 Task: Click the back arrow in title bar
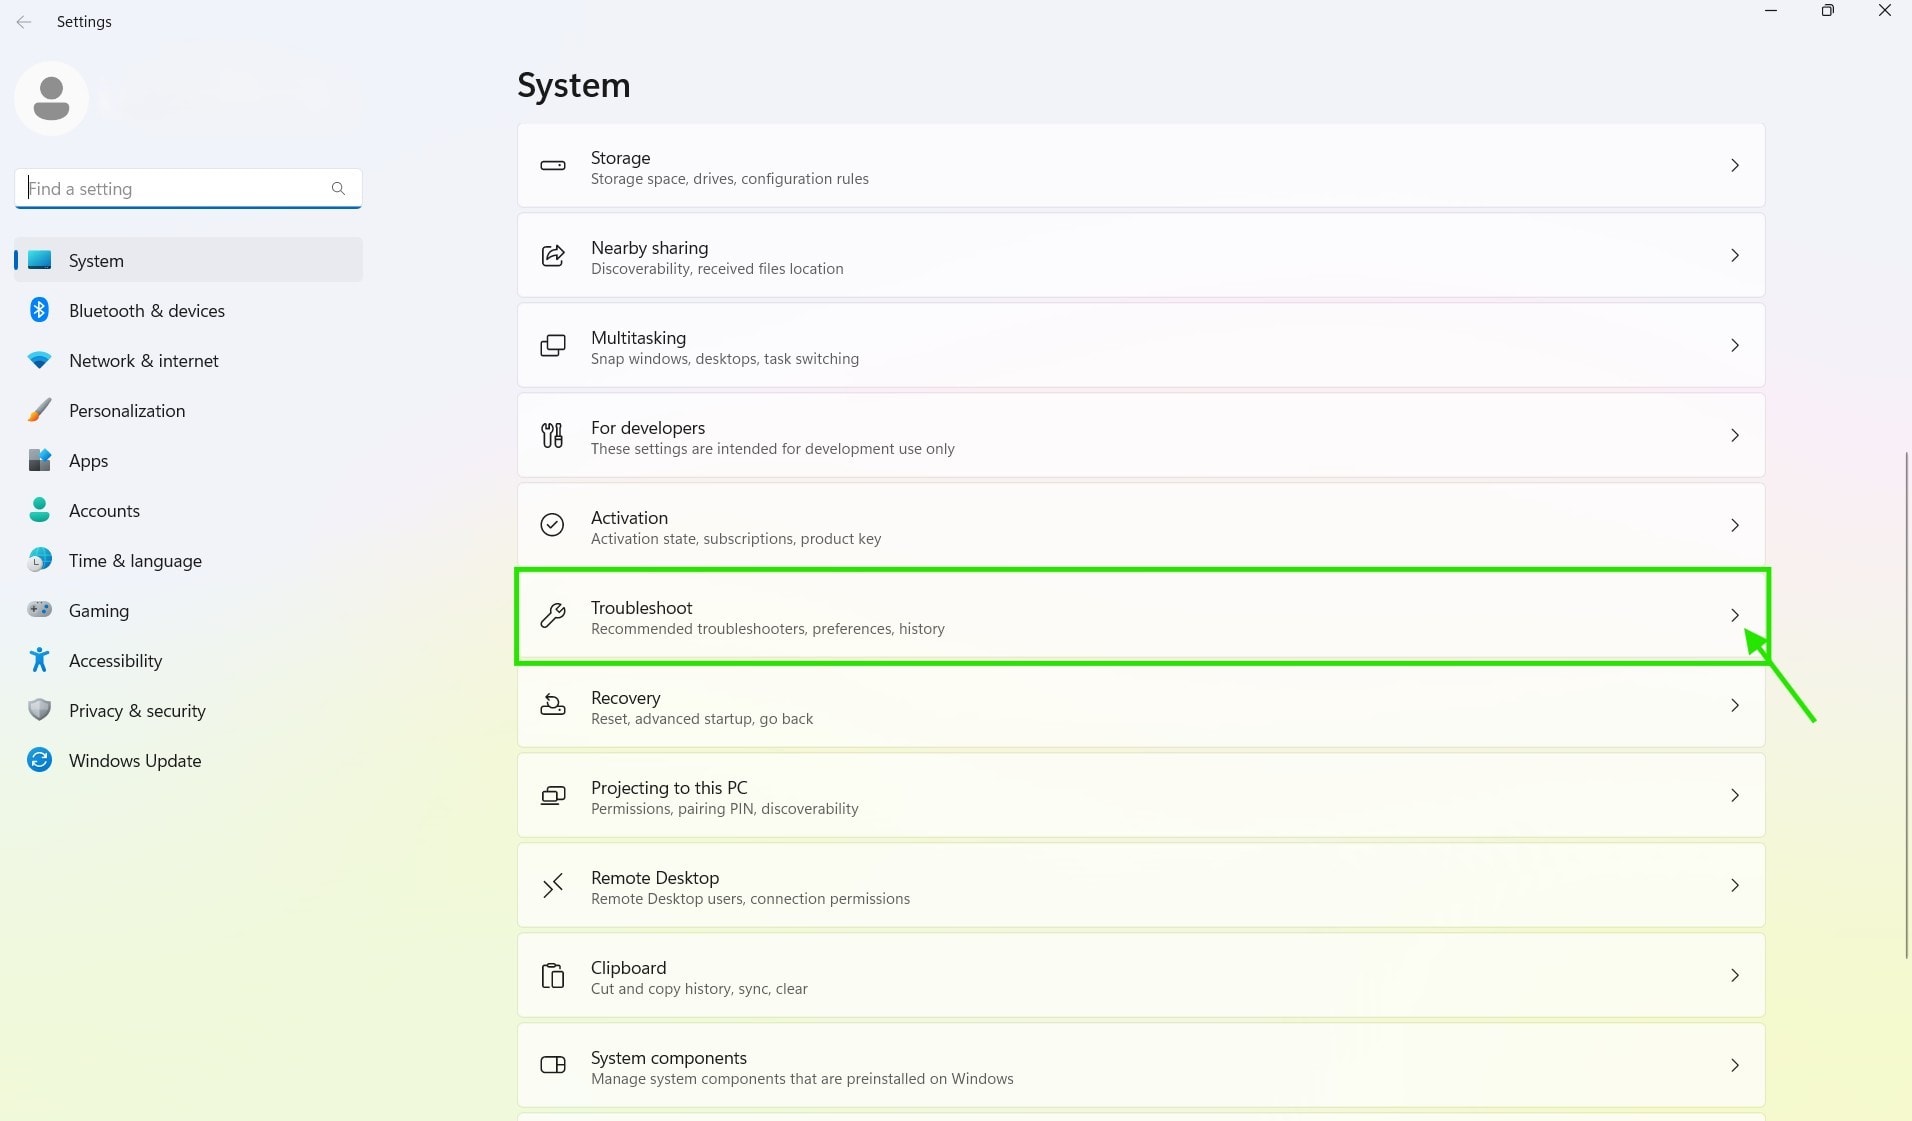24,22
